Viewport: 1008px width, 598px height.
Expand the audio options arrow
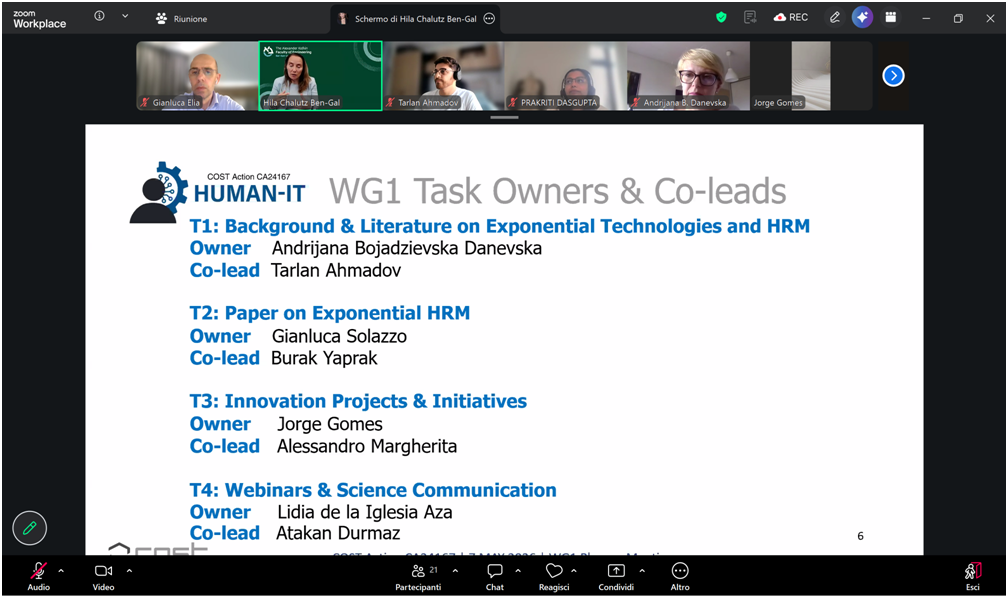coord(61,570)
